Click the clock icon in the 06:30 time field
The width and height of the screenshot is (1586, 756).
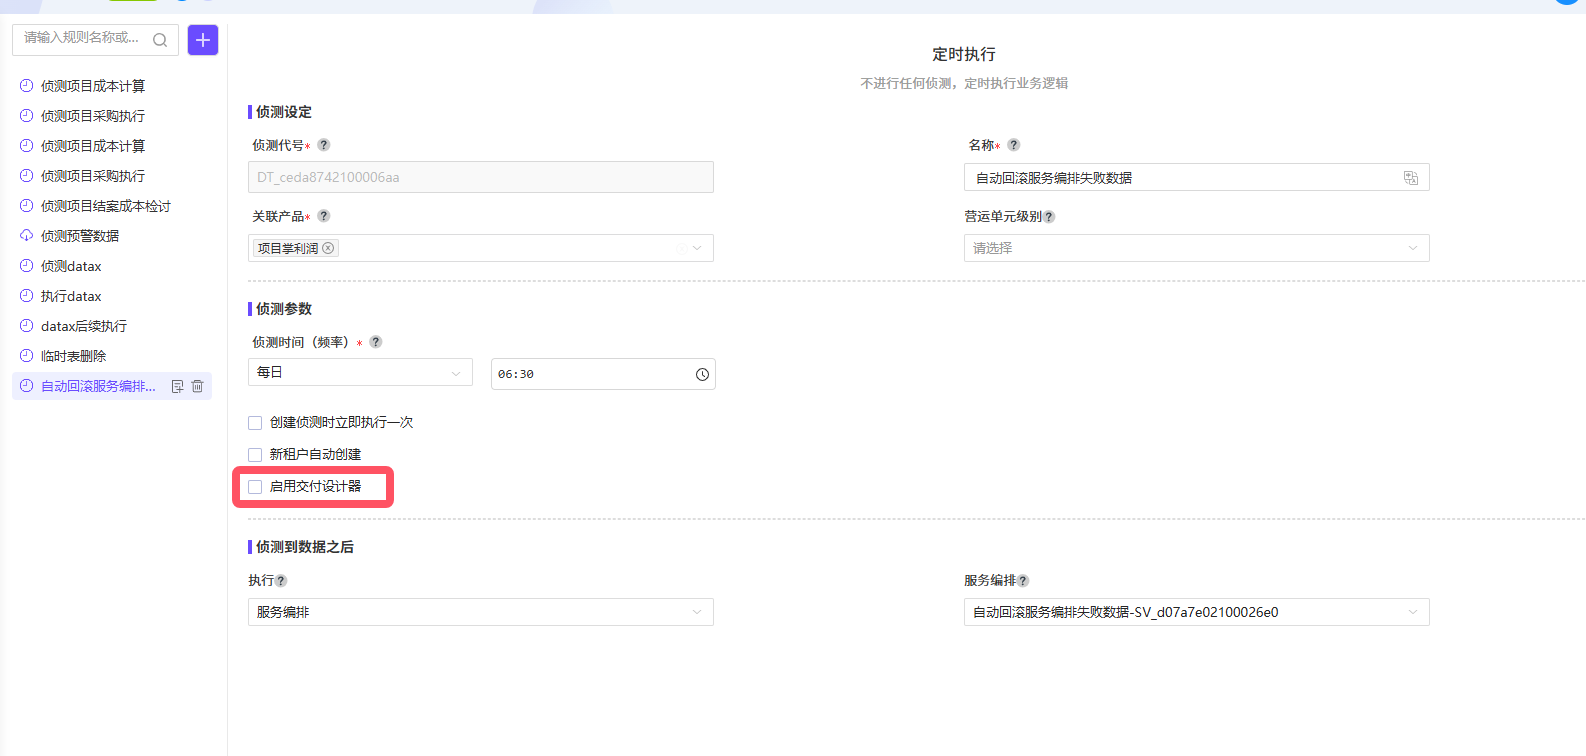[702, 374]
